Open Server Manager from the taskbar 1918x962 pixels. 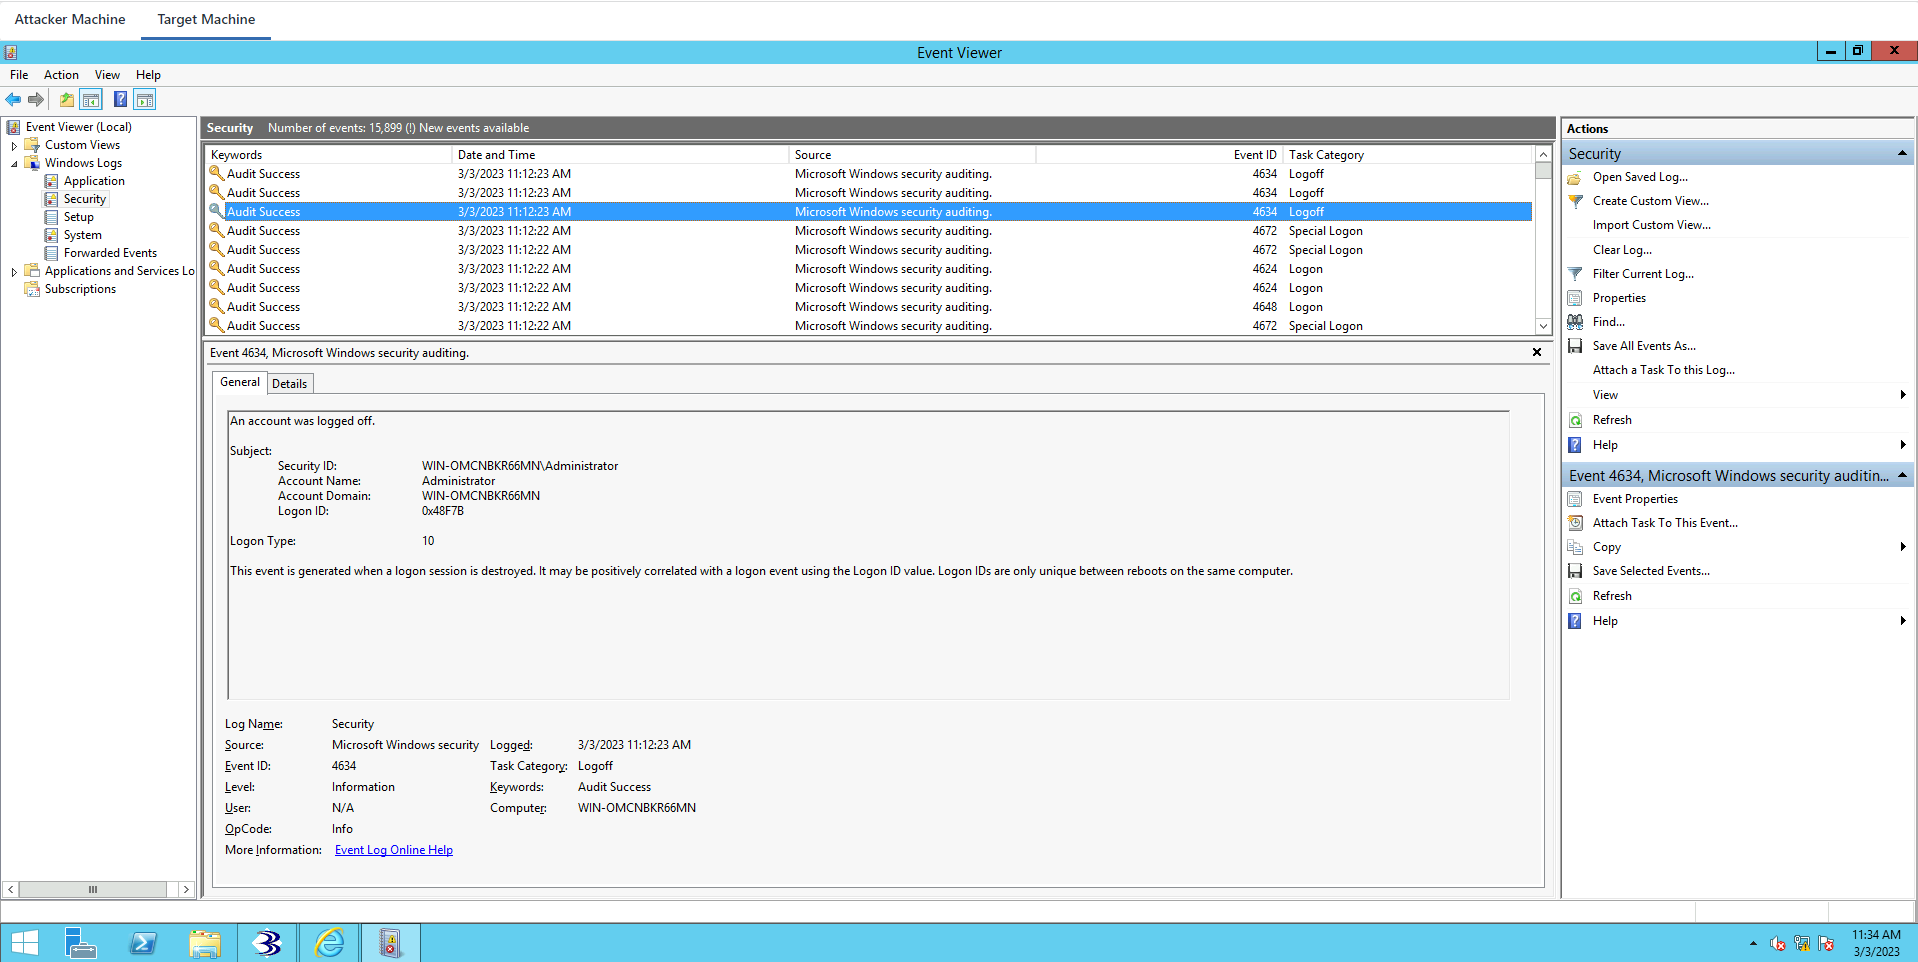tap(81, 943)
